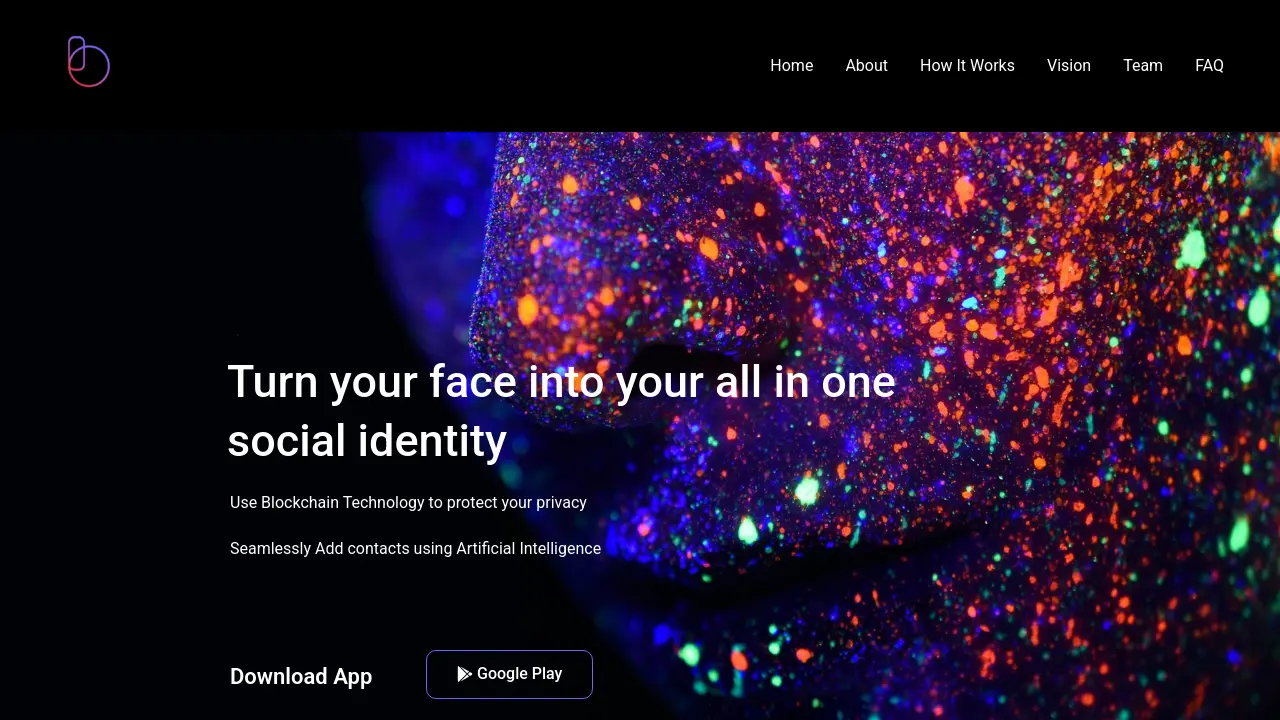
Task: Click the 'Turn your face' headline line
Action: (561, 382)
